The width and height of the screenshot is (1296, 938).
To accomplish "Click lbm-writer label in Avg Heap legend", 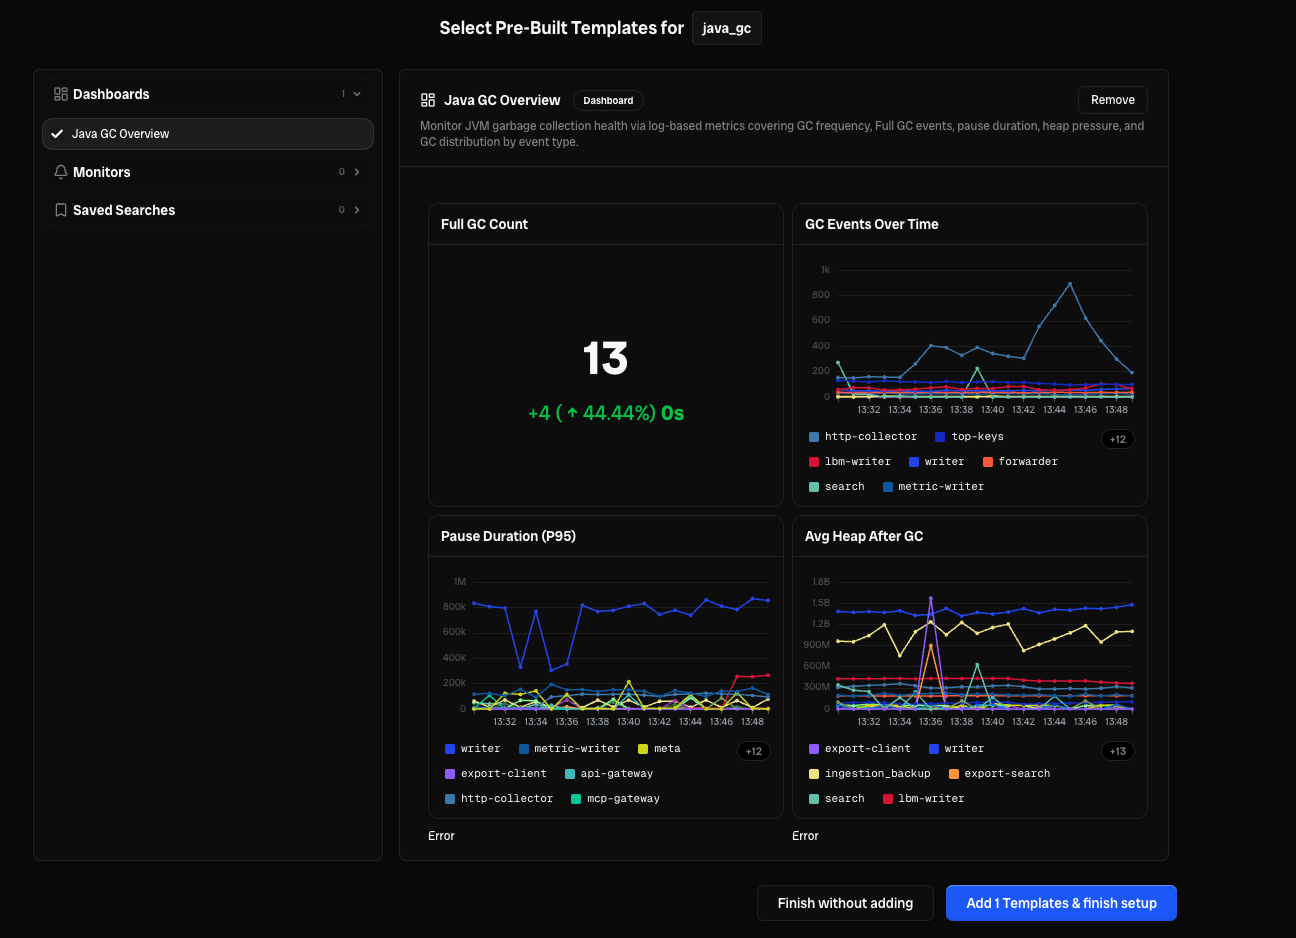I will click(x=931, y=799).
